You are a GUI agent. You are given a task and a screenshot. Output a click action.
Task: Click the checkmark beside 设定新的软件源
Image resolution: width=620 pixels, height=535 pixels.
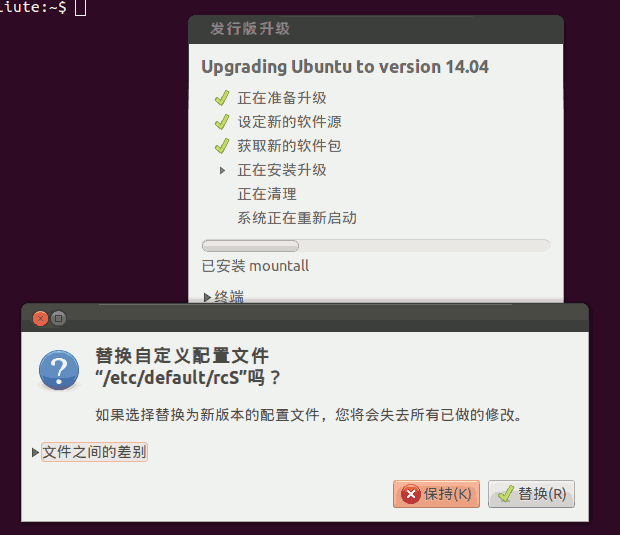(222, 122)
